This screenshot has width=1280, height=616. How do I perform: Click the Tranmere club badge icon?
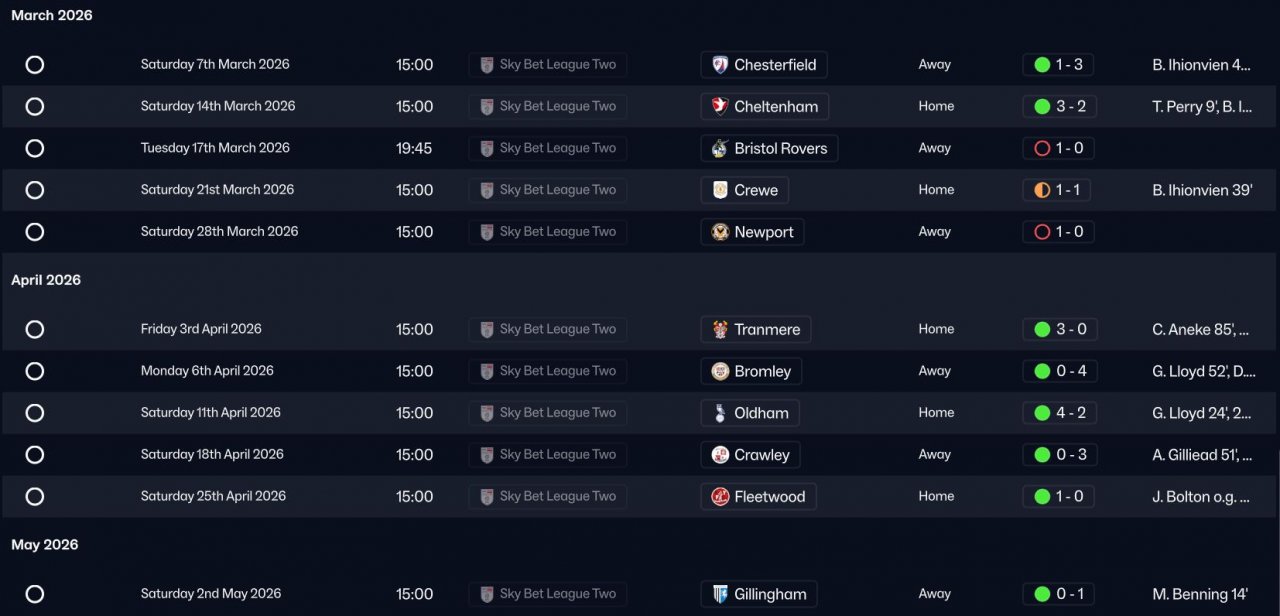(x=719, y=330)
